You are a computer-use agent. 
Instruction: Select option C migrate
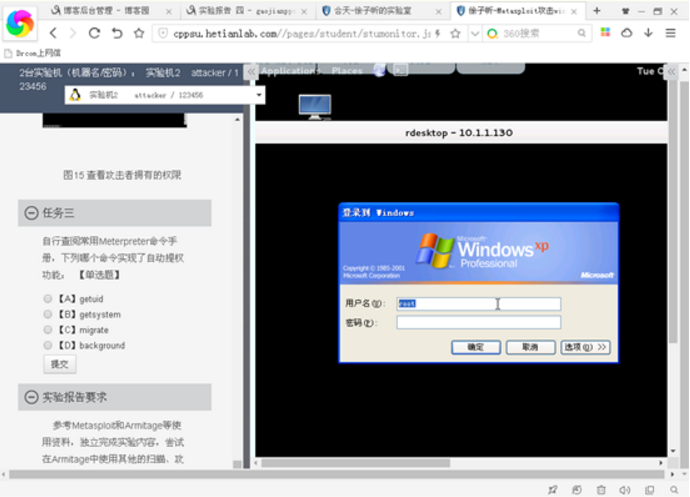tap(48, 330)
